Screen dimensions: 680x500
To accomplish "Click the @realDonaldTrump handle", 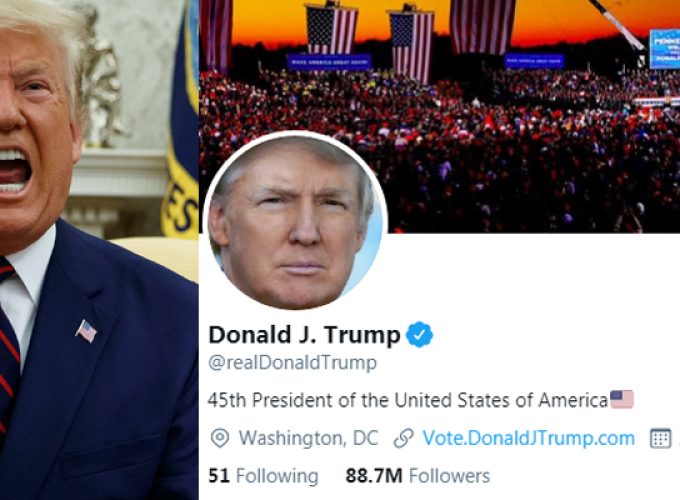I will coord(292,363).
